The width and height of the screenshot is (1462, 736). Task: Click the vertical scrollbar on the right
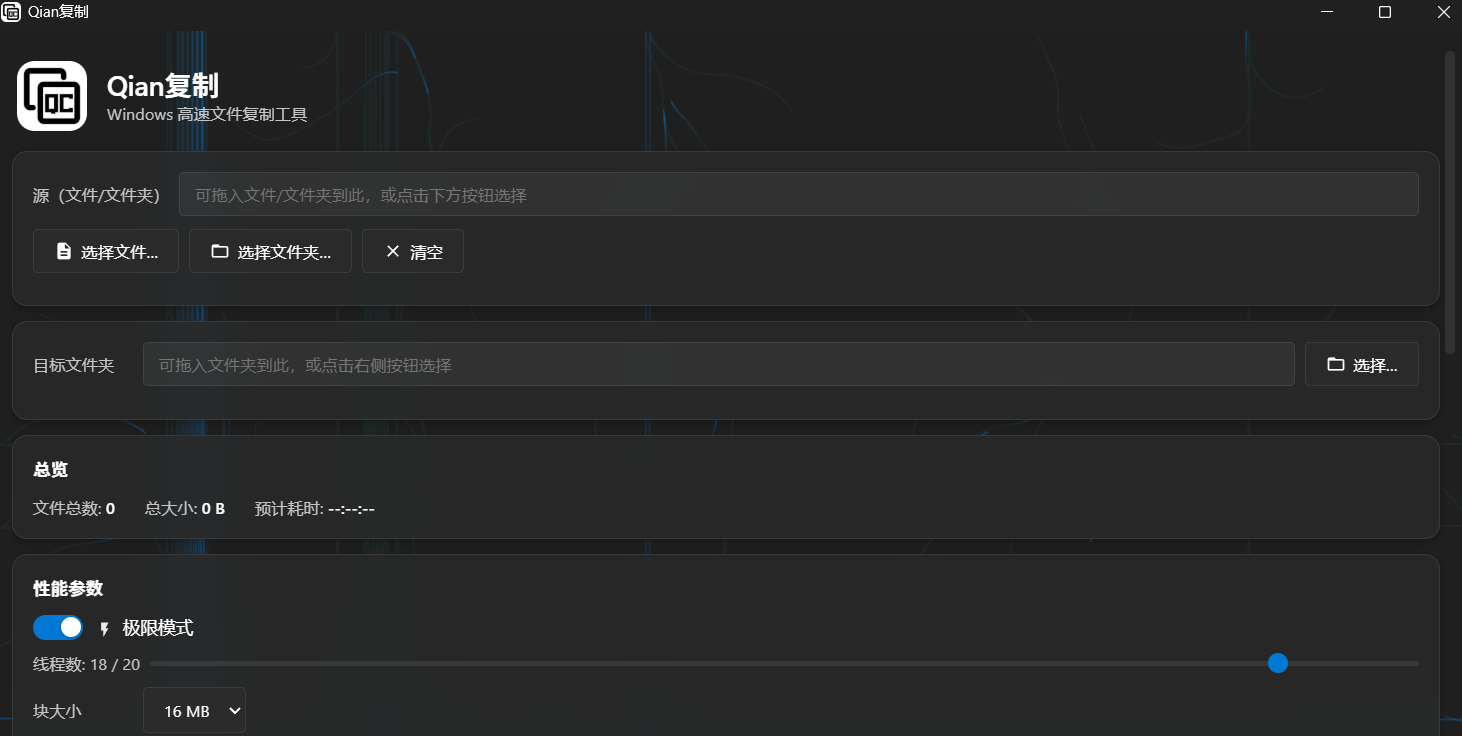click(x=1450, y=200)
